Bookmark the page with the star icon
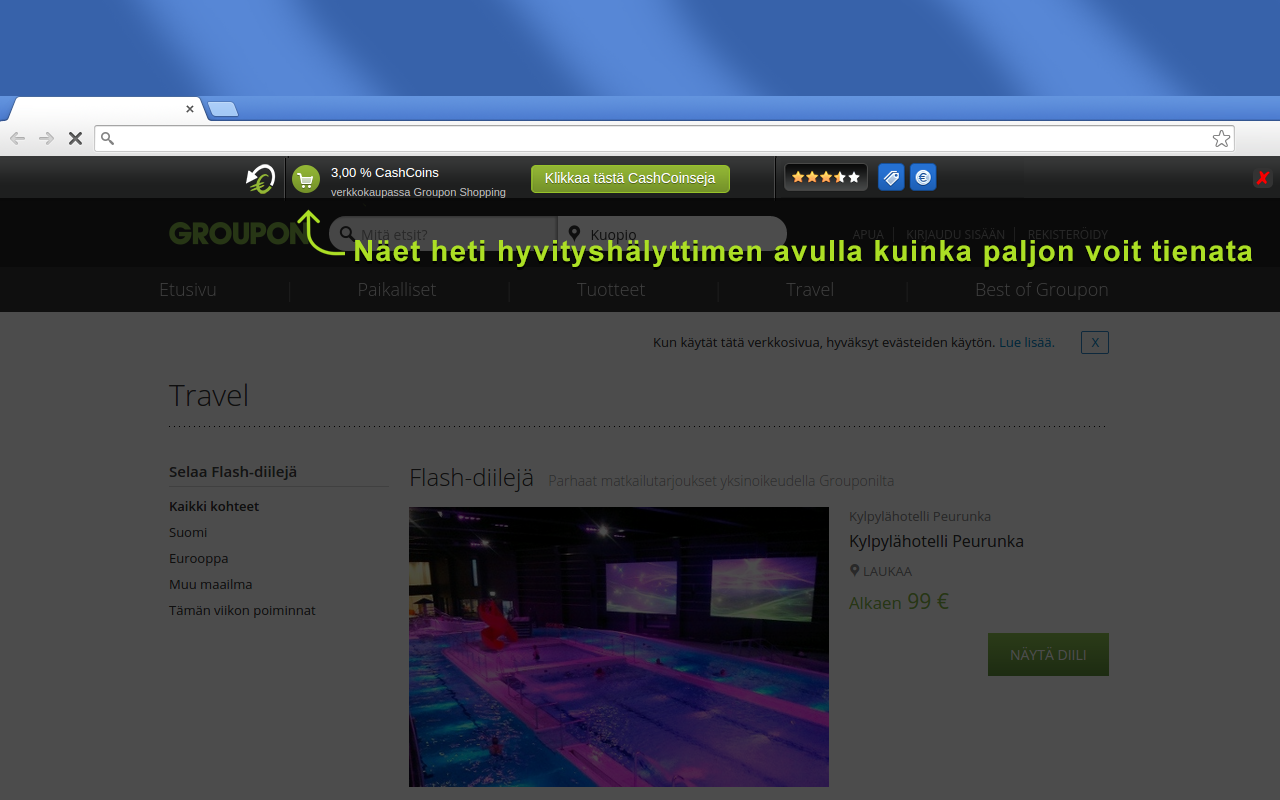The height and width of the screenshot is (800, 1280). click(1221, 139)
